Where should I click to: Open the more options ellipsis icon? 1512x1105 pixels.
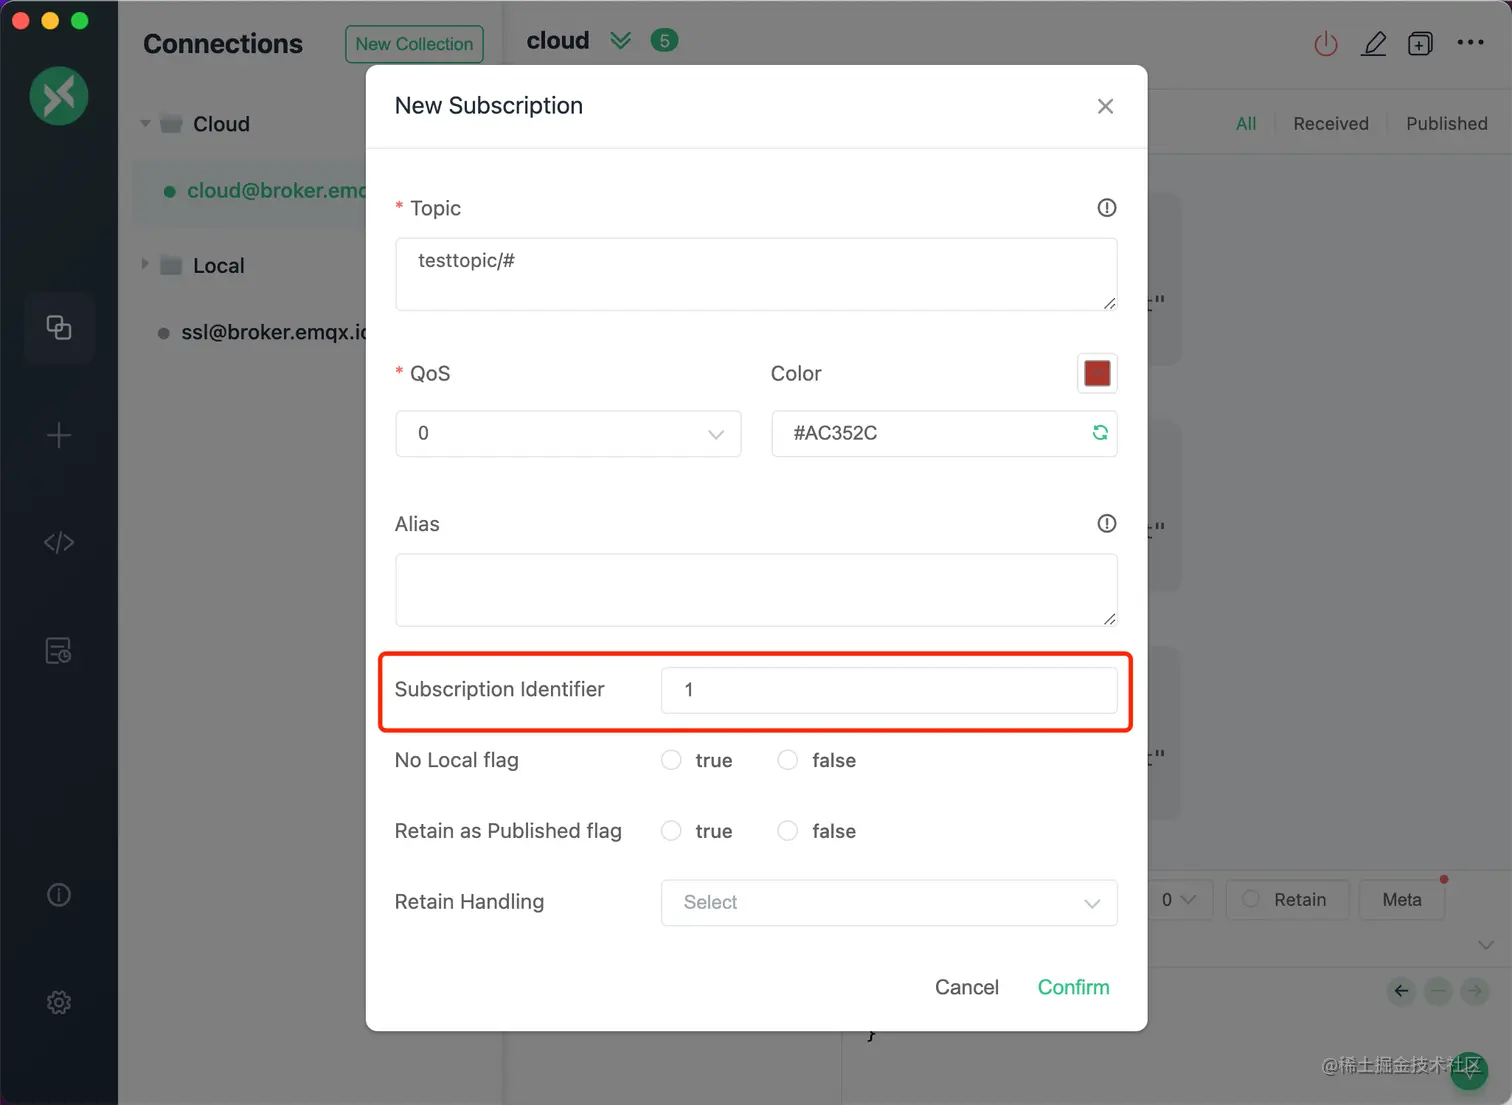1470,43
